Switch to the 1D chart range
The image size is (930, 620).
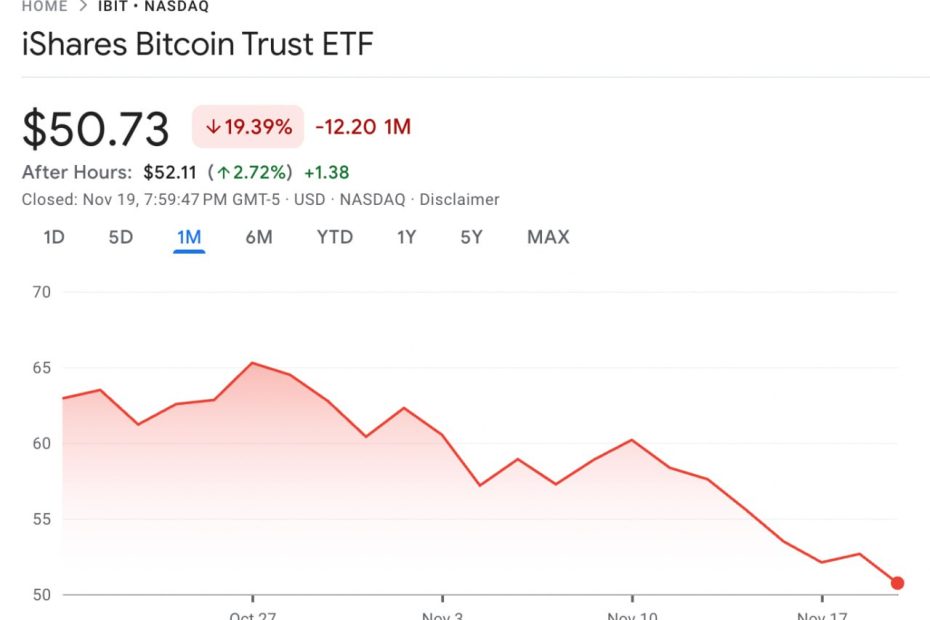point(54,237)
